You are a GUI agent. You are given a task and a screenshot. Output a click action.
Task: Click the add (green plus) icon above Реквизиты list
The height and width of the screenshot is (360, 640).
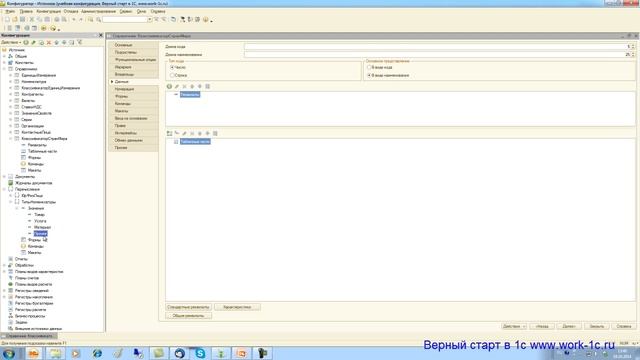[x=169, y=87]
